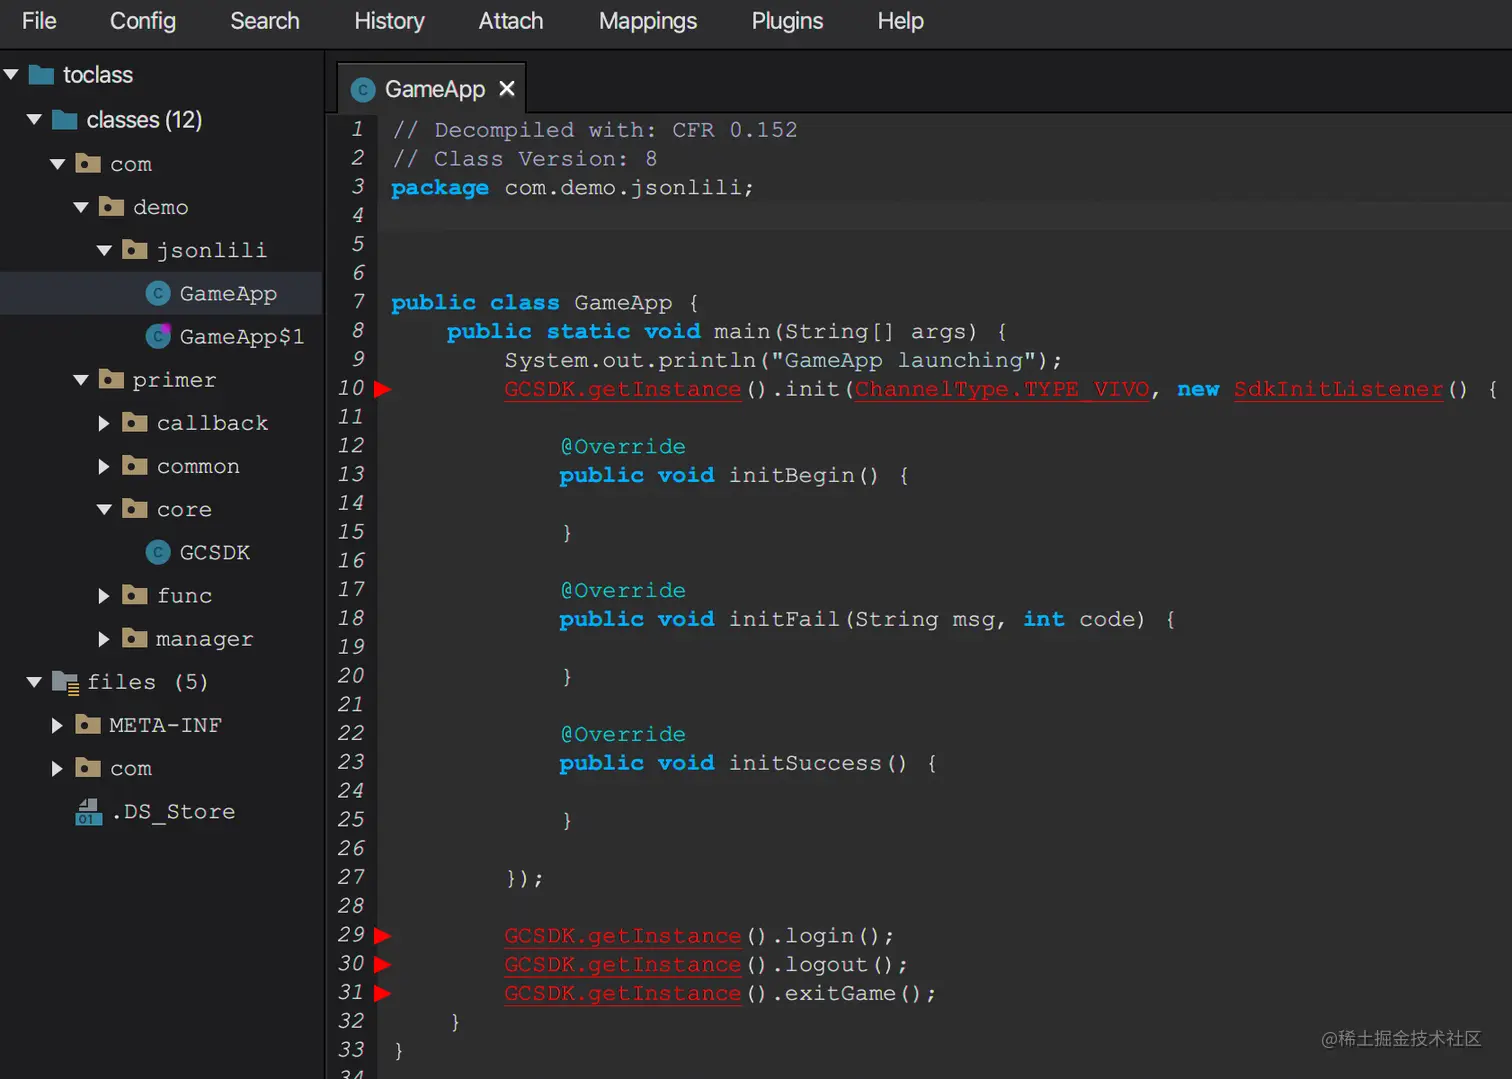The width and height of the screenshot is (1512, 1079).
Task: Click line number 18 in gutter
Action: 351,618
